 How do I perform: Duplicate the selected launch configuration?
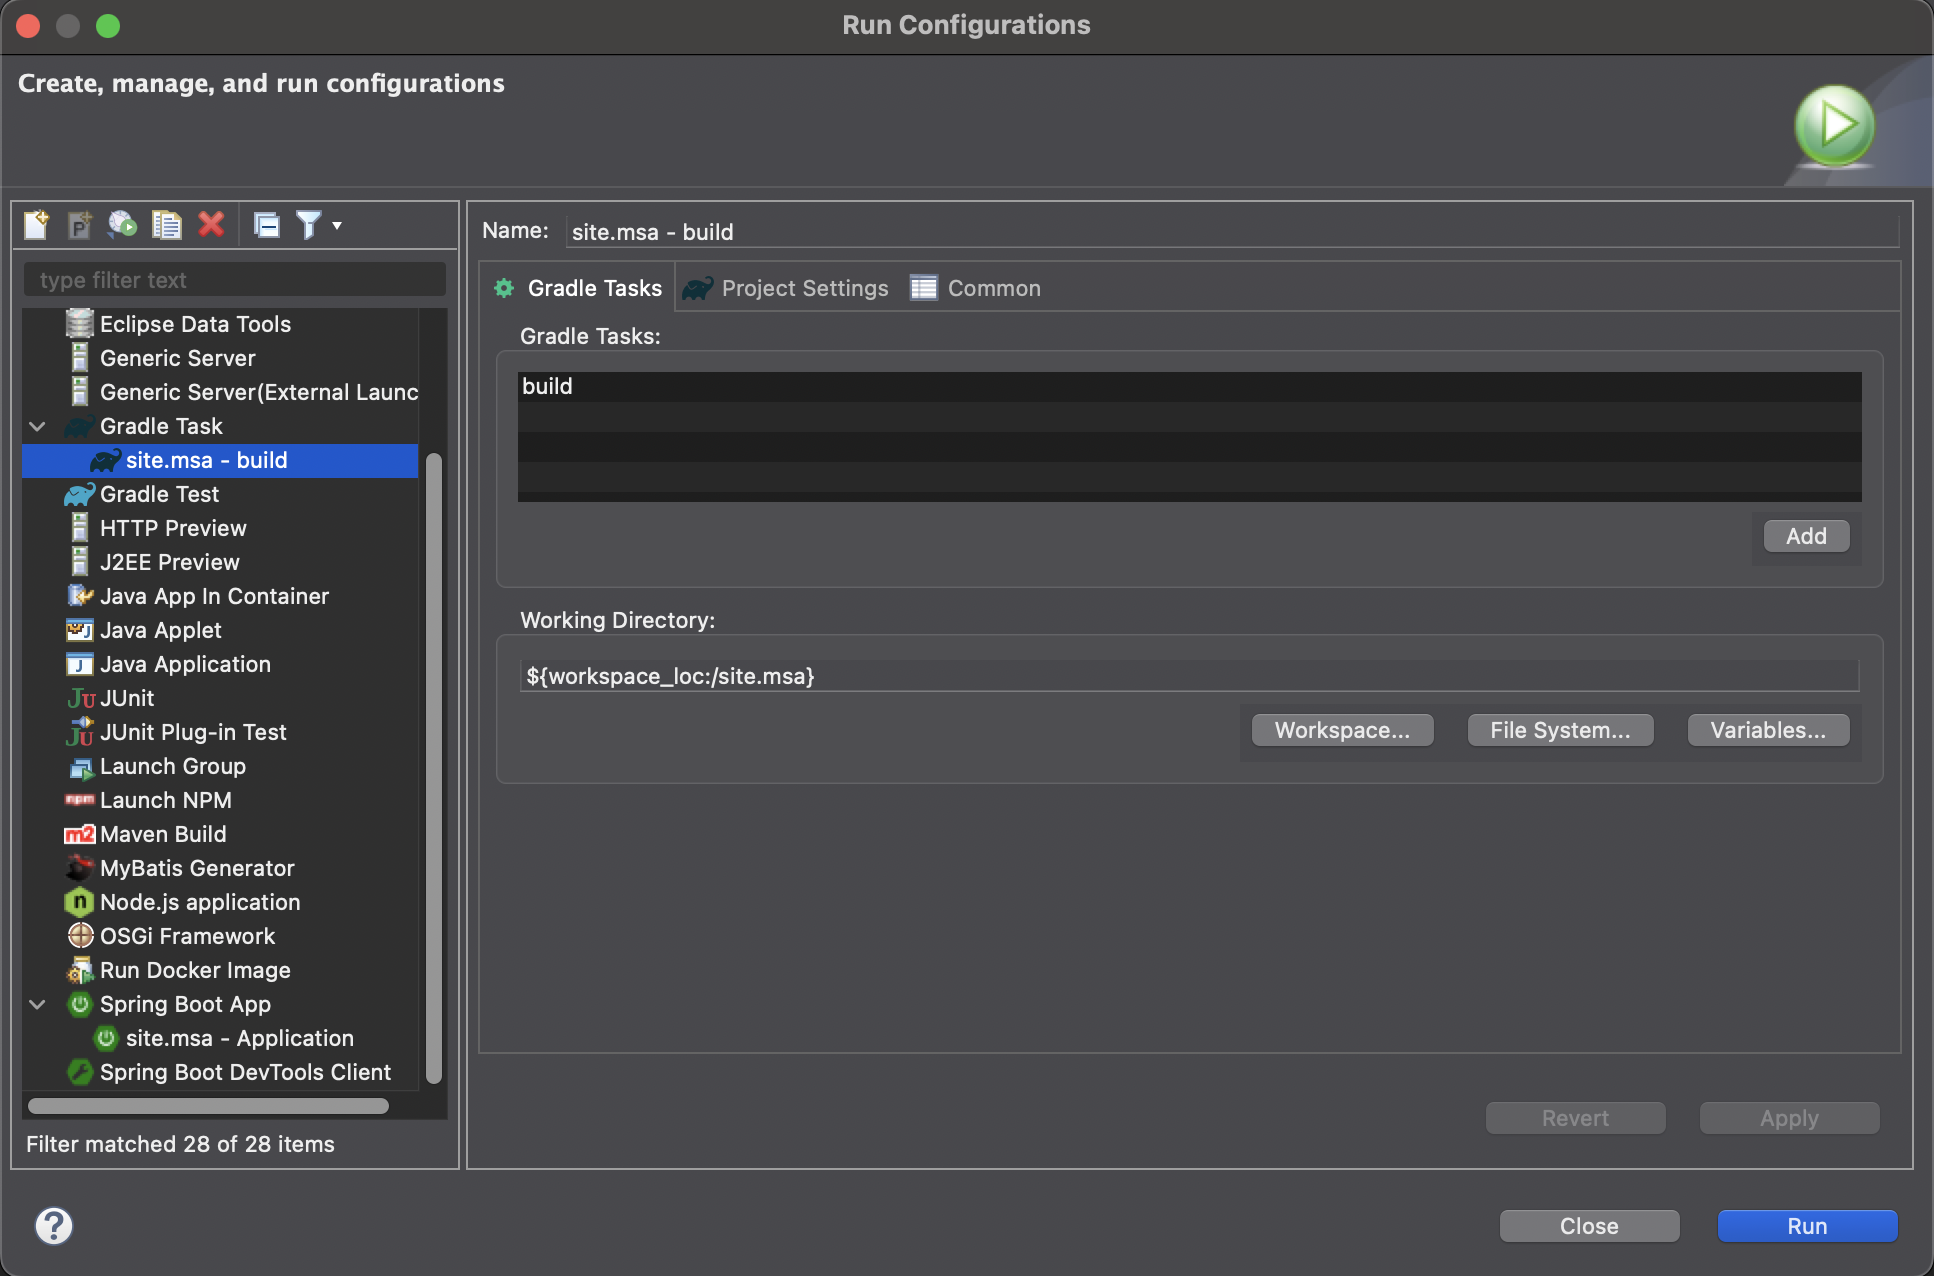coord(166,225)
